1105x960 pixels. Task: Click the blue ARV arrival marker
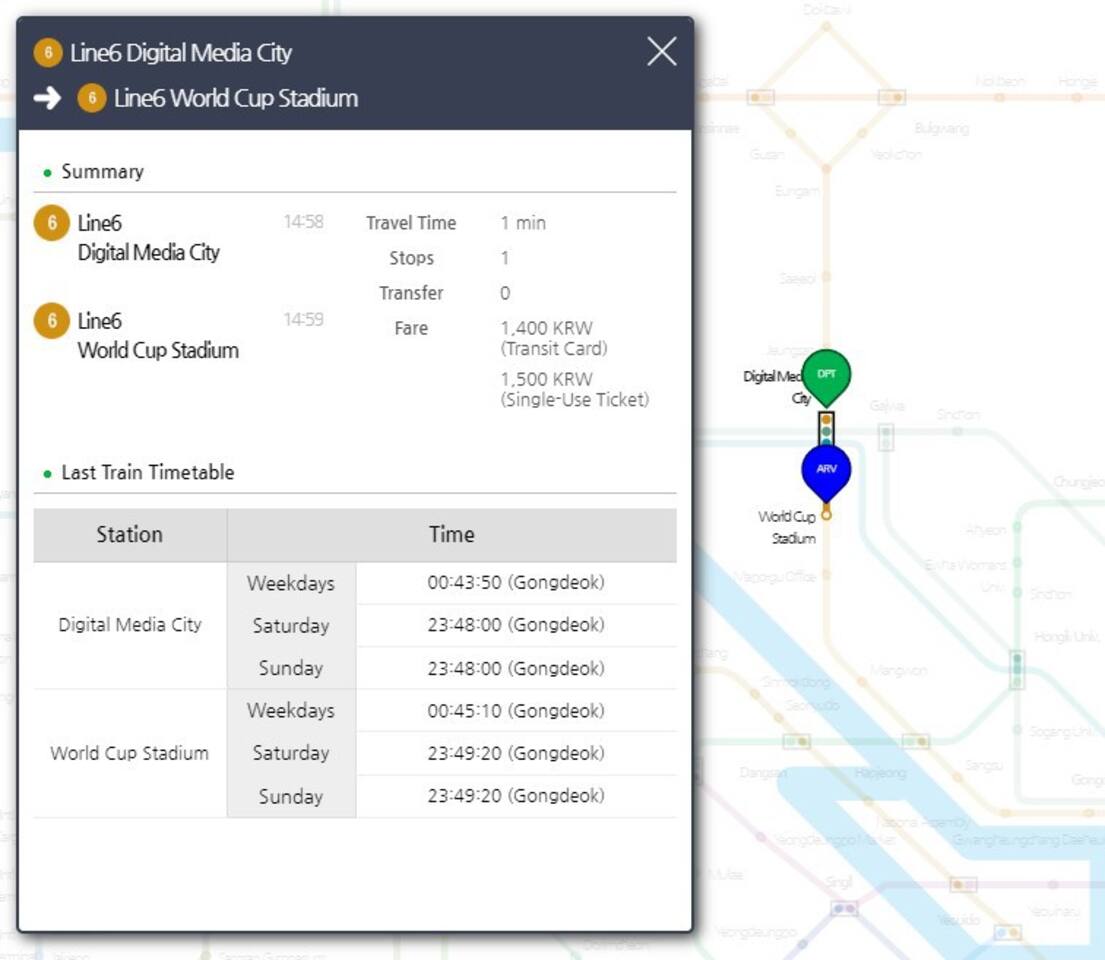[x=826, y=470]
